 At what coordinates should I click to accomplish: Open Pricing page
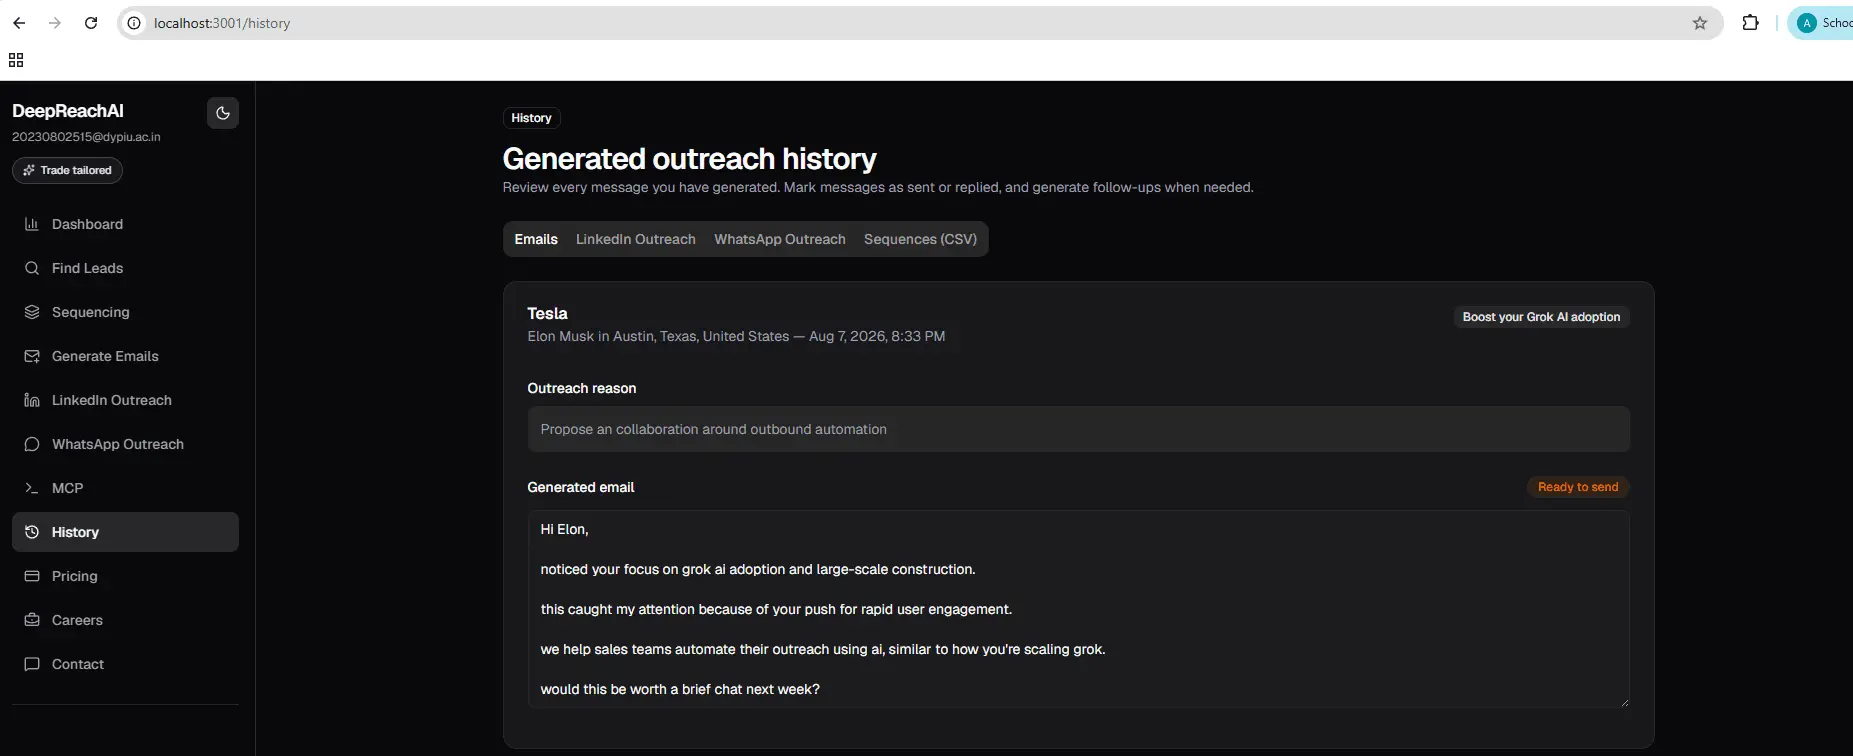pyautogui.click(x=125, y=576)
